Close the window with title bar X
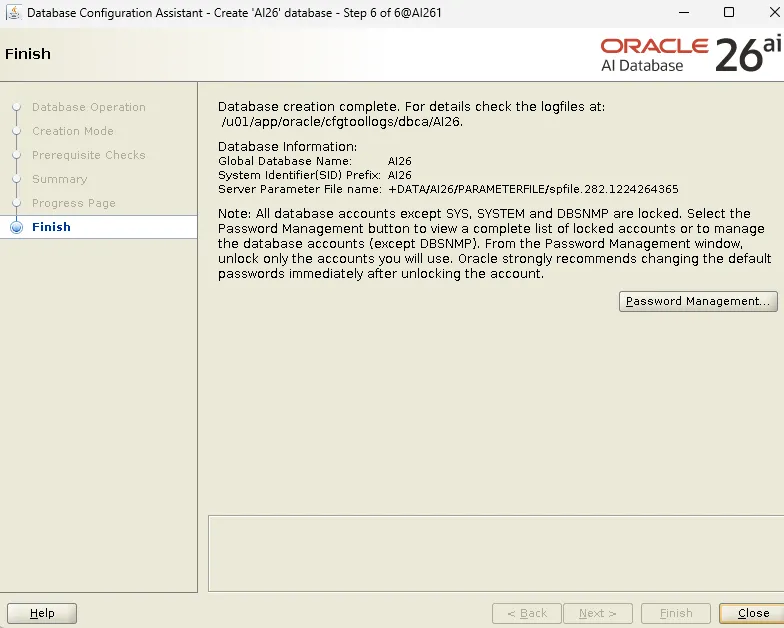 click(x=774, y=12)
